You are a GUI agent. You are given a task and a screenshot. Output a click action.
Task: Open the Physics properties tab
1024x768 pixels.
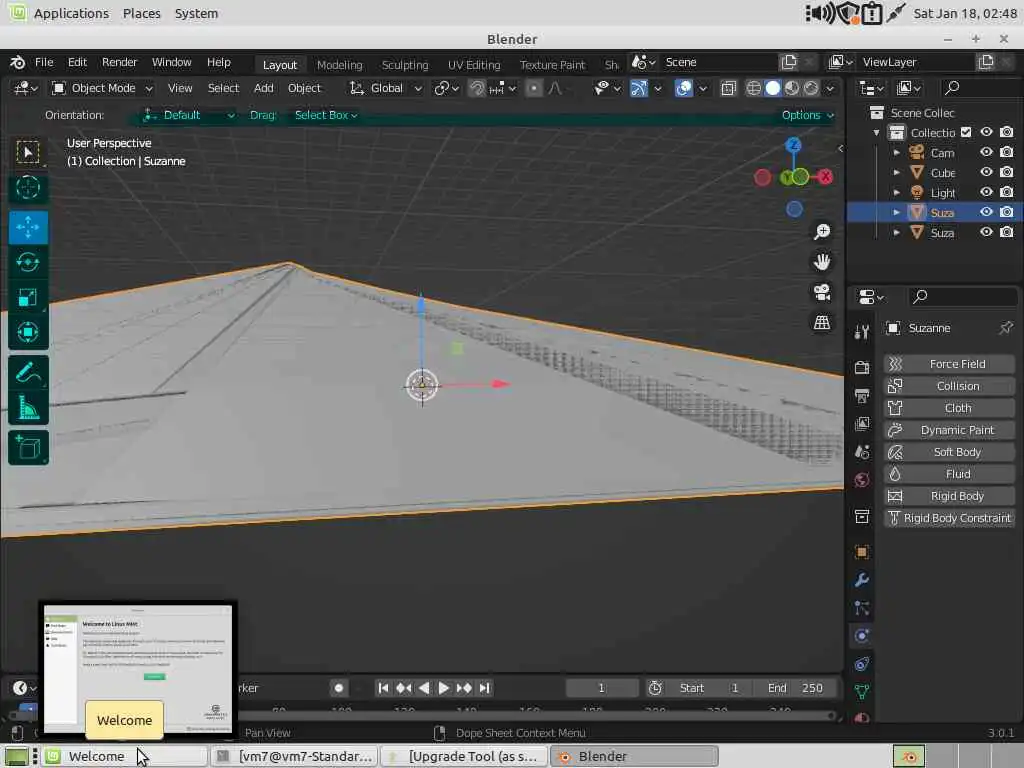(861, 636)
